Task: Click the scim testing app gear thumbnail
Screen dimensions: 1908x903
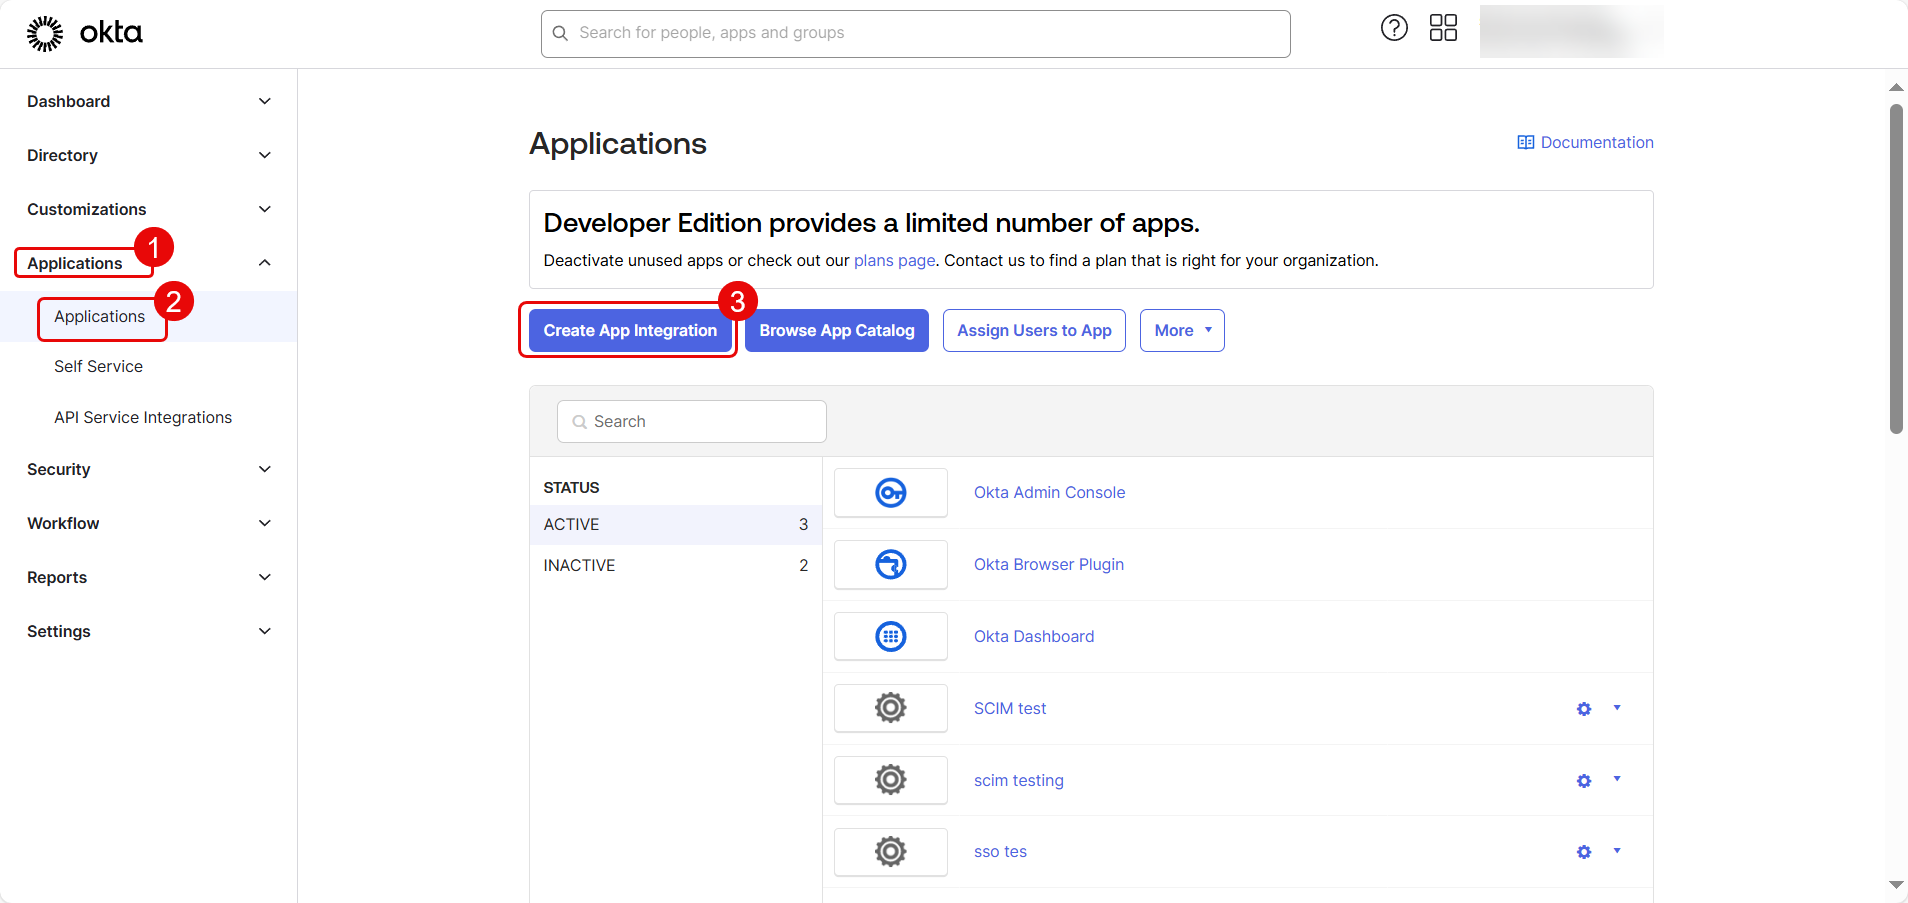Action: pos(890,780)
